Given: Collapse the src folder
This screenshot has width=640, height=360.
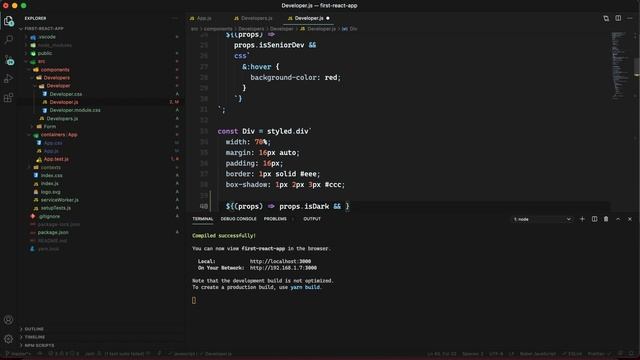Looking at the screenshot, I should point(41,62).
